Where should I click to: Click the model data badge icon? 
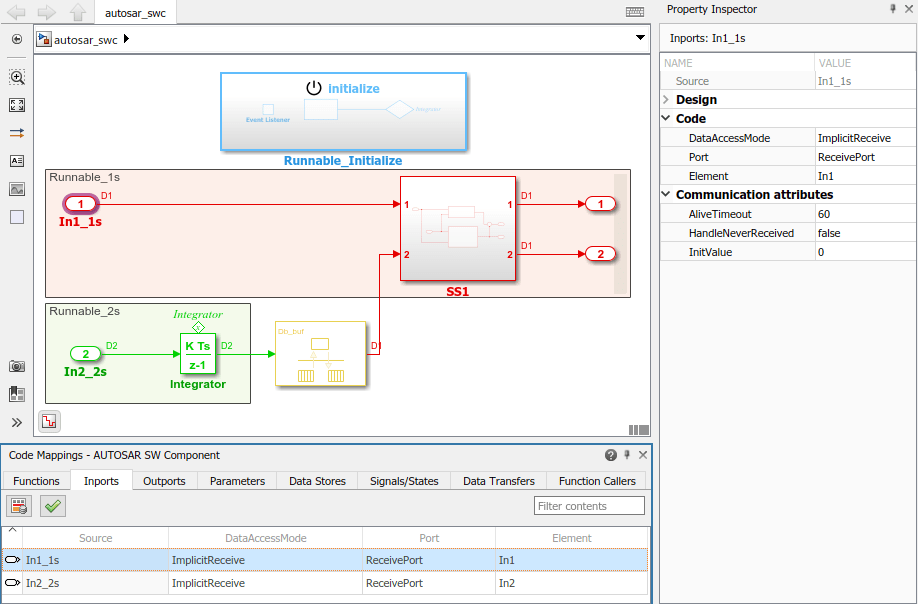click(x=49, y=421)
